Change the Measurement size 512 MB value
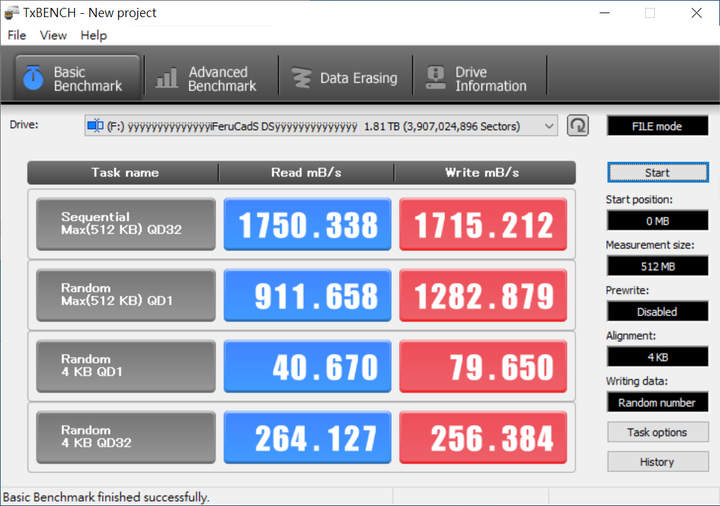The image size is (720, 506). 658,266
